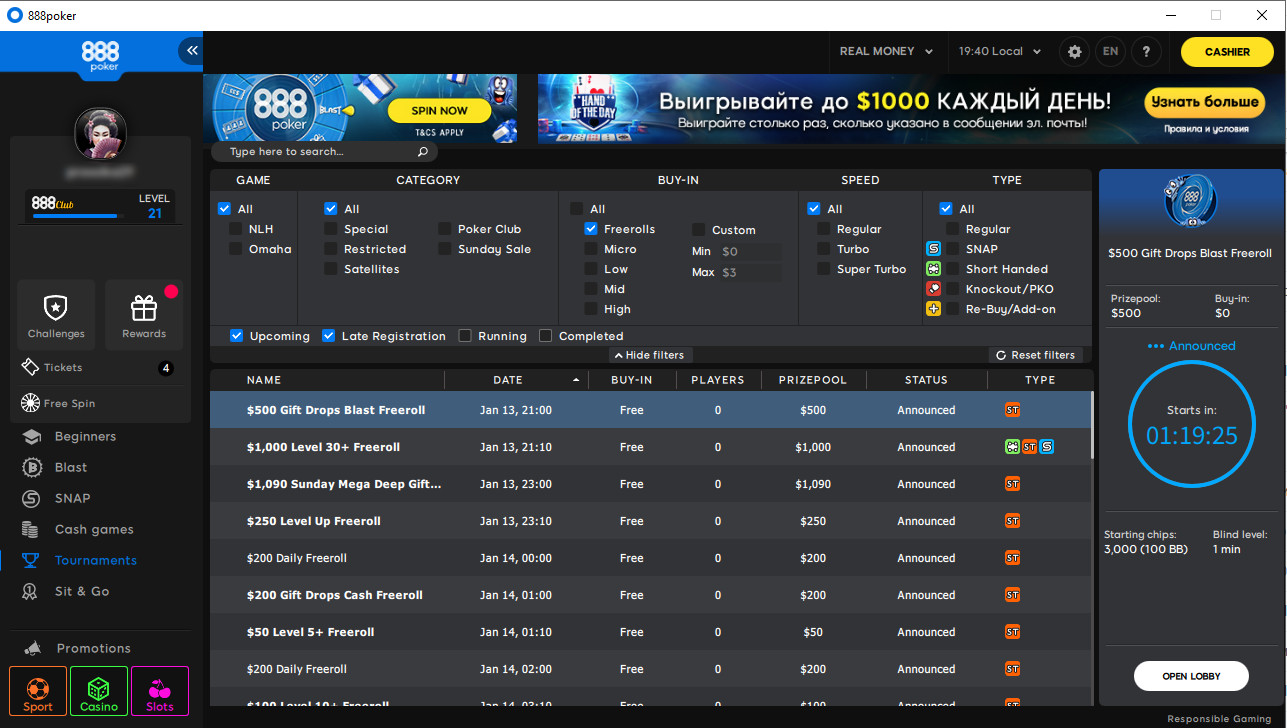Toggle the Omaha game checkbox

coord(237,249)
